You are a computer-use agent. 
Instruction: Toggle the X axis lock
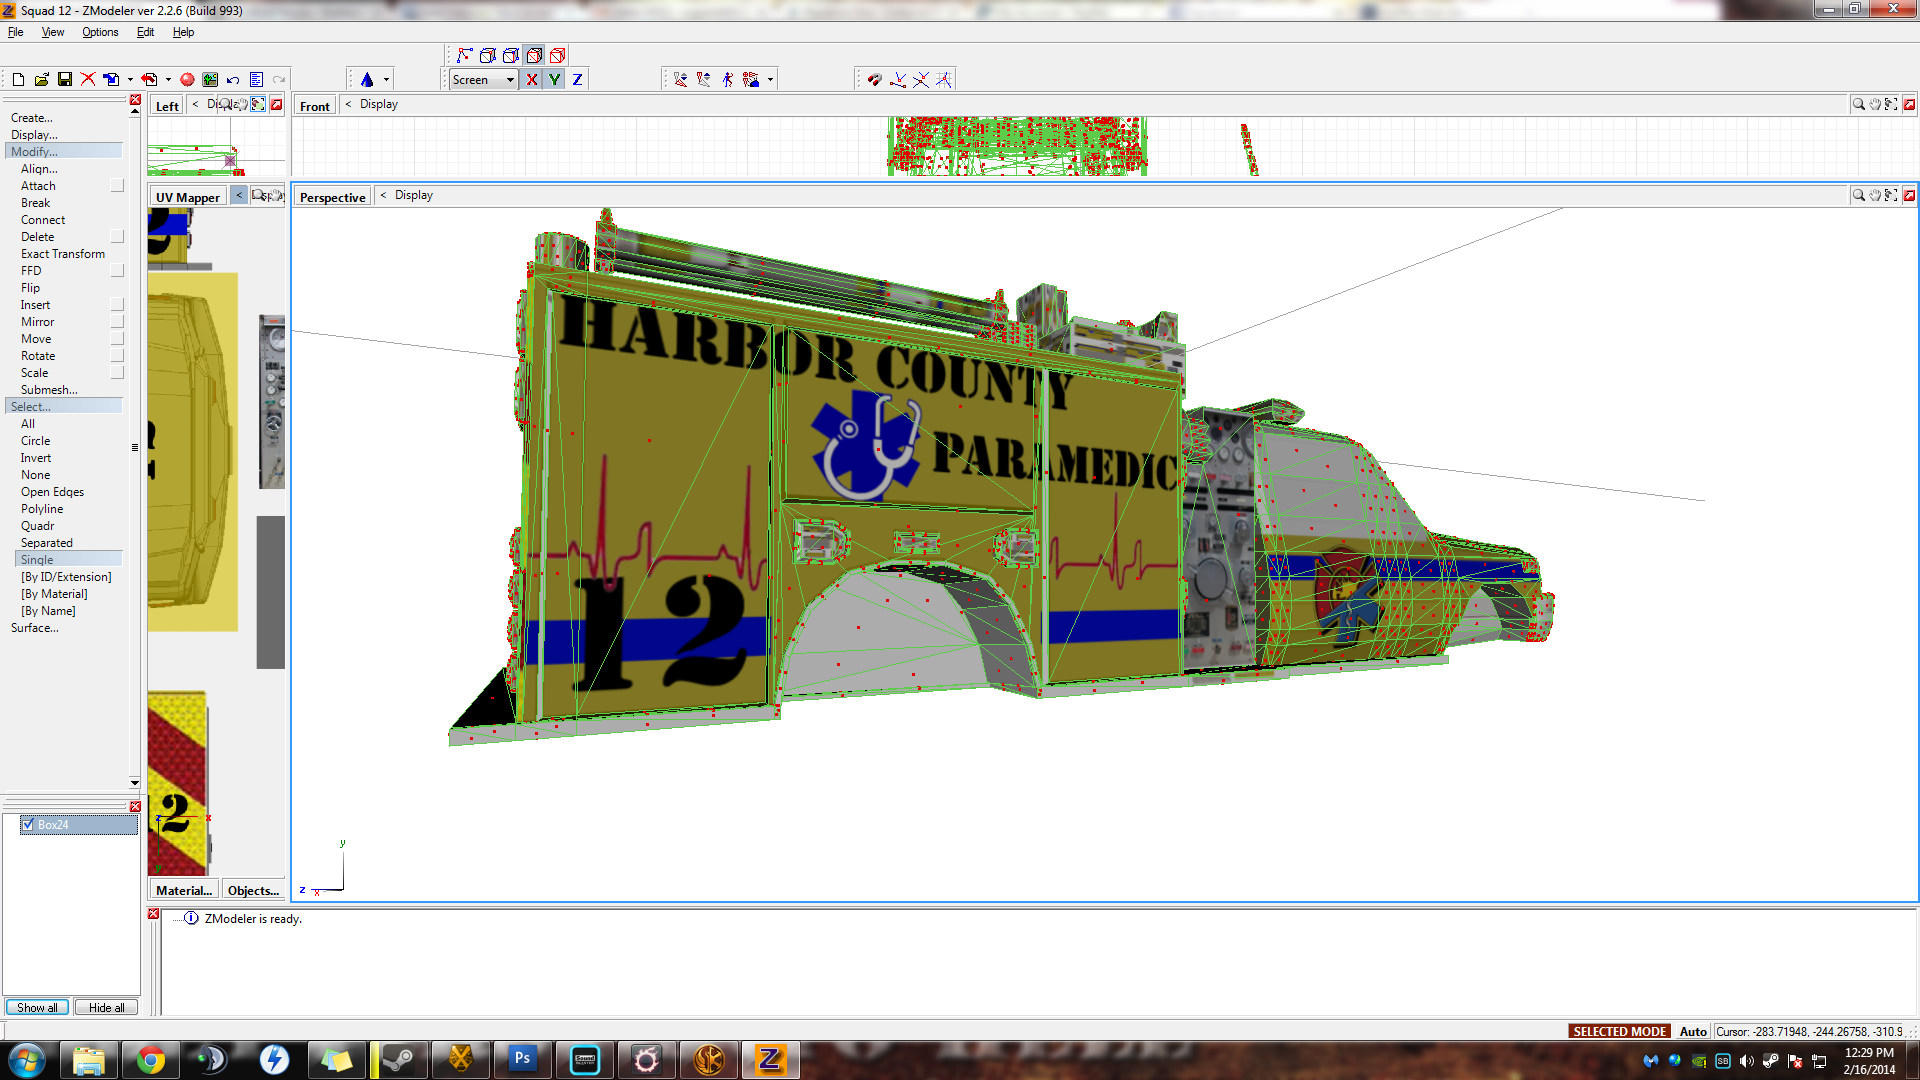click(532, 80)
